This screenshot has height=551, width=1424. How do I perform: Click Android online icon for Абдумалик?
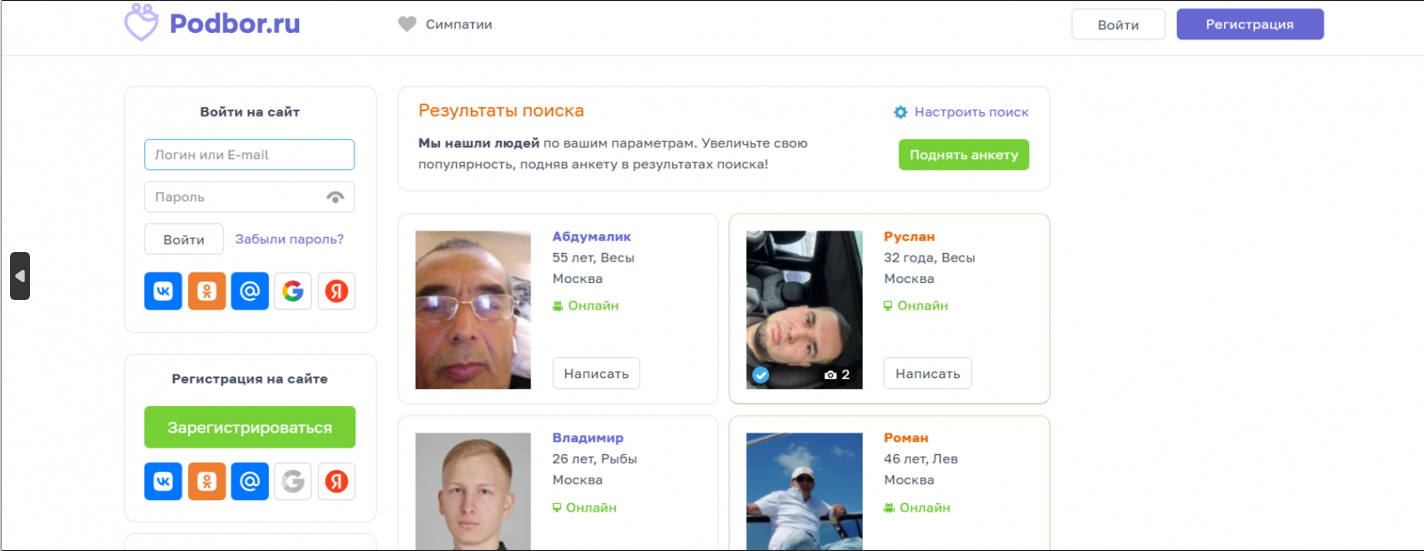point(558,306)
